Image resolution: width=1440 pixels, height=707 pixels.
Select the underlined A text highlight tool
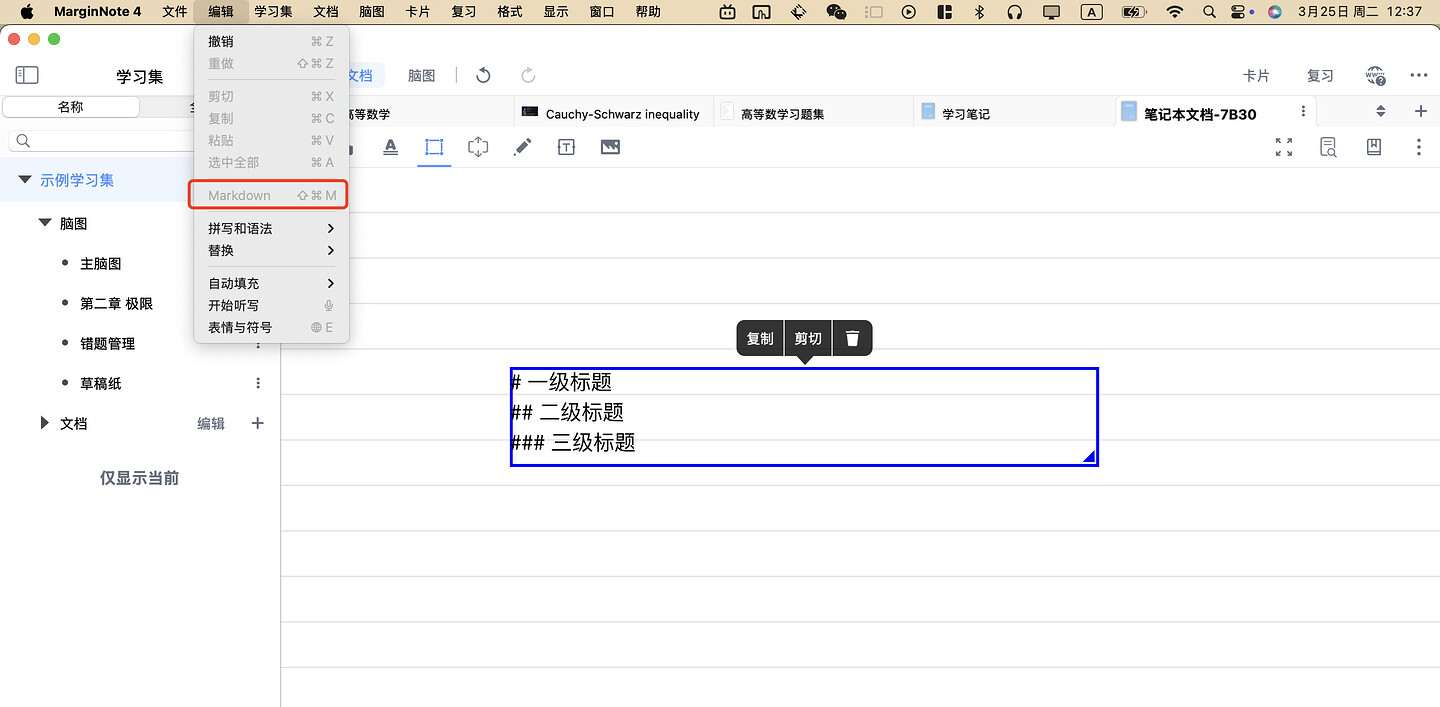[x=391, y=147]
